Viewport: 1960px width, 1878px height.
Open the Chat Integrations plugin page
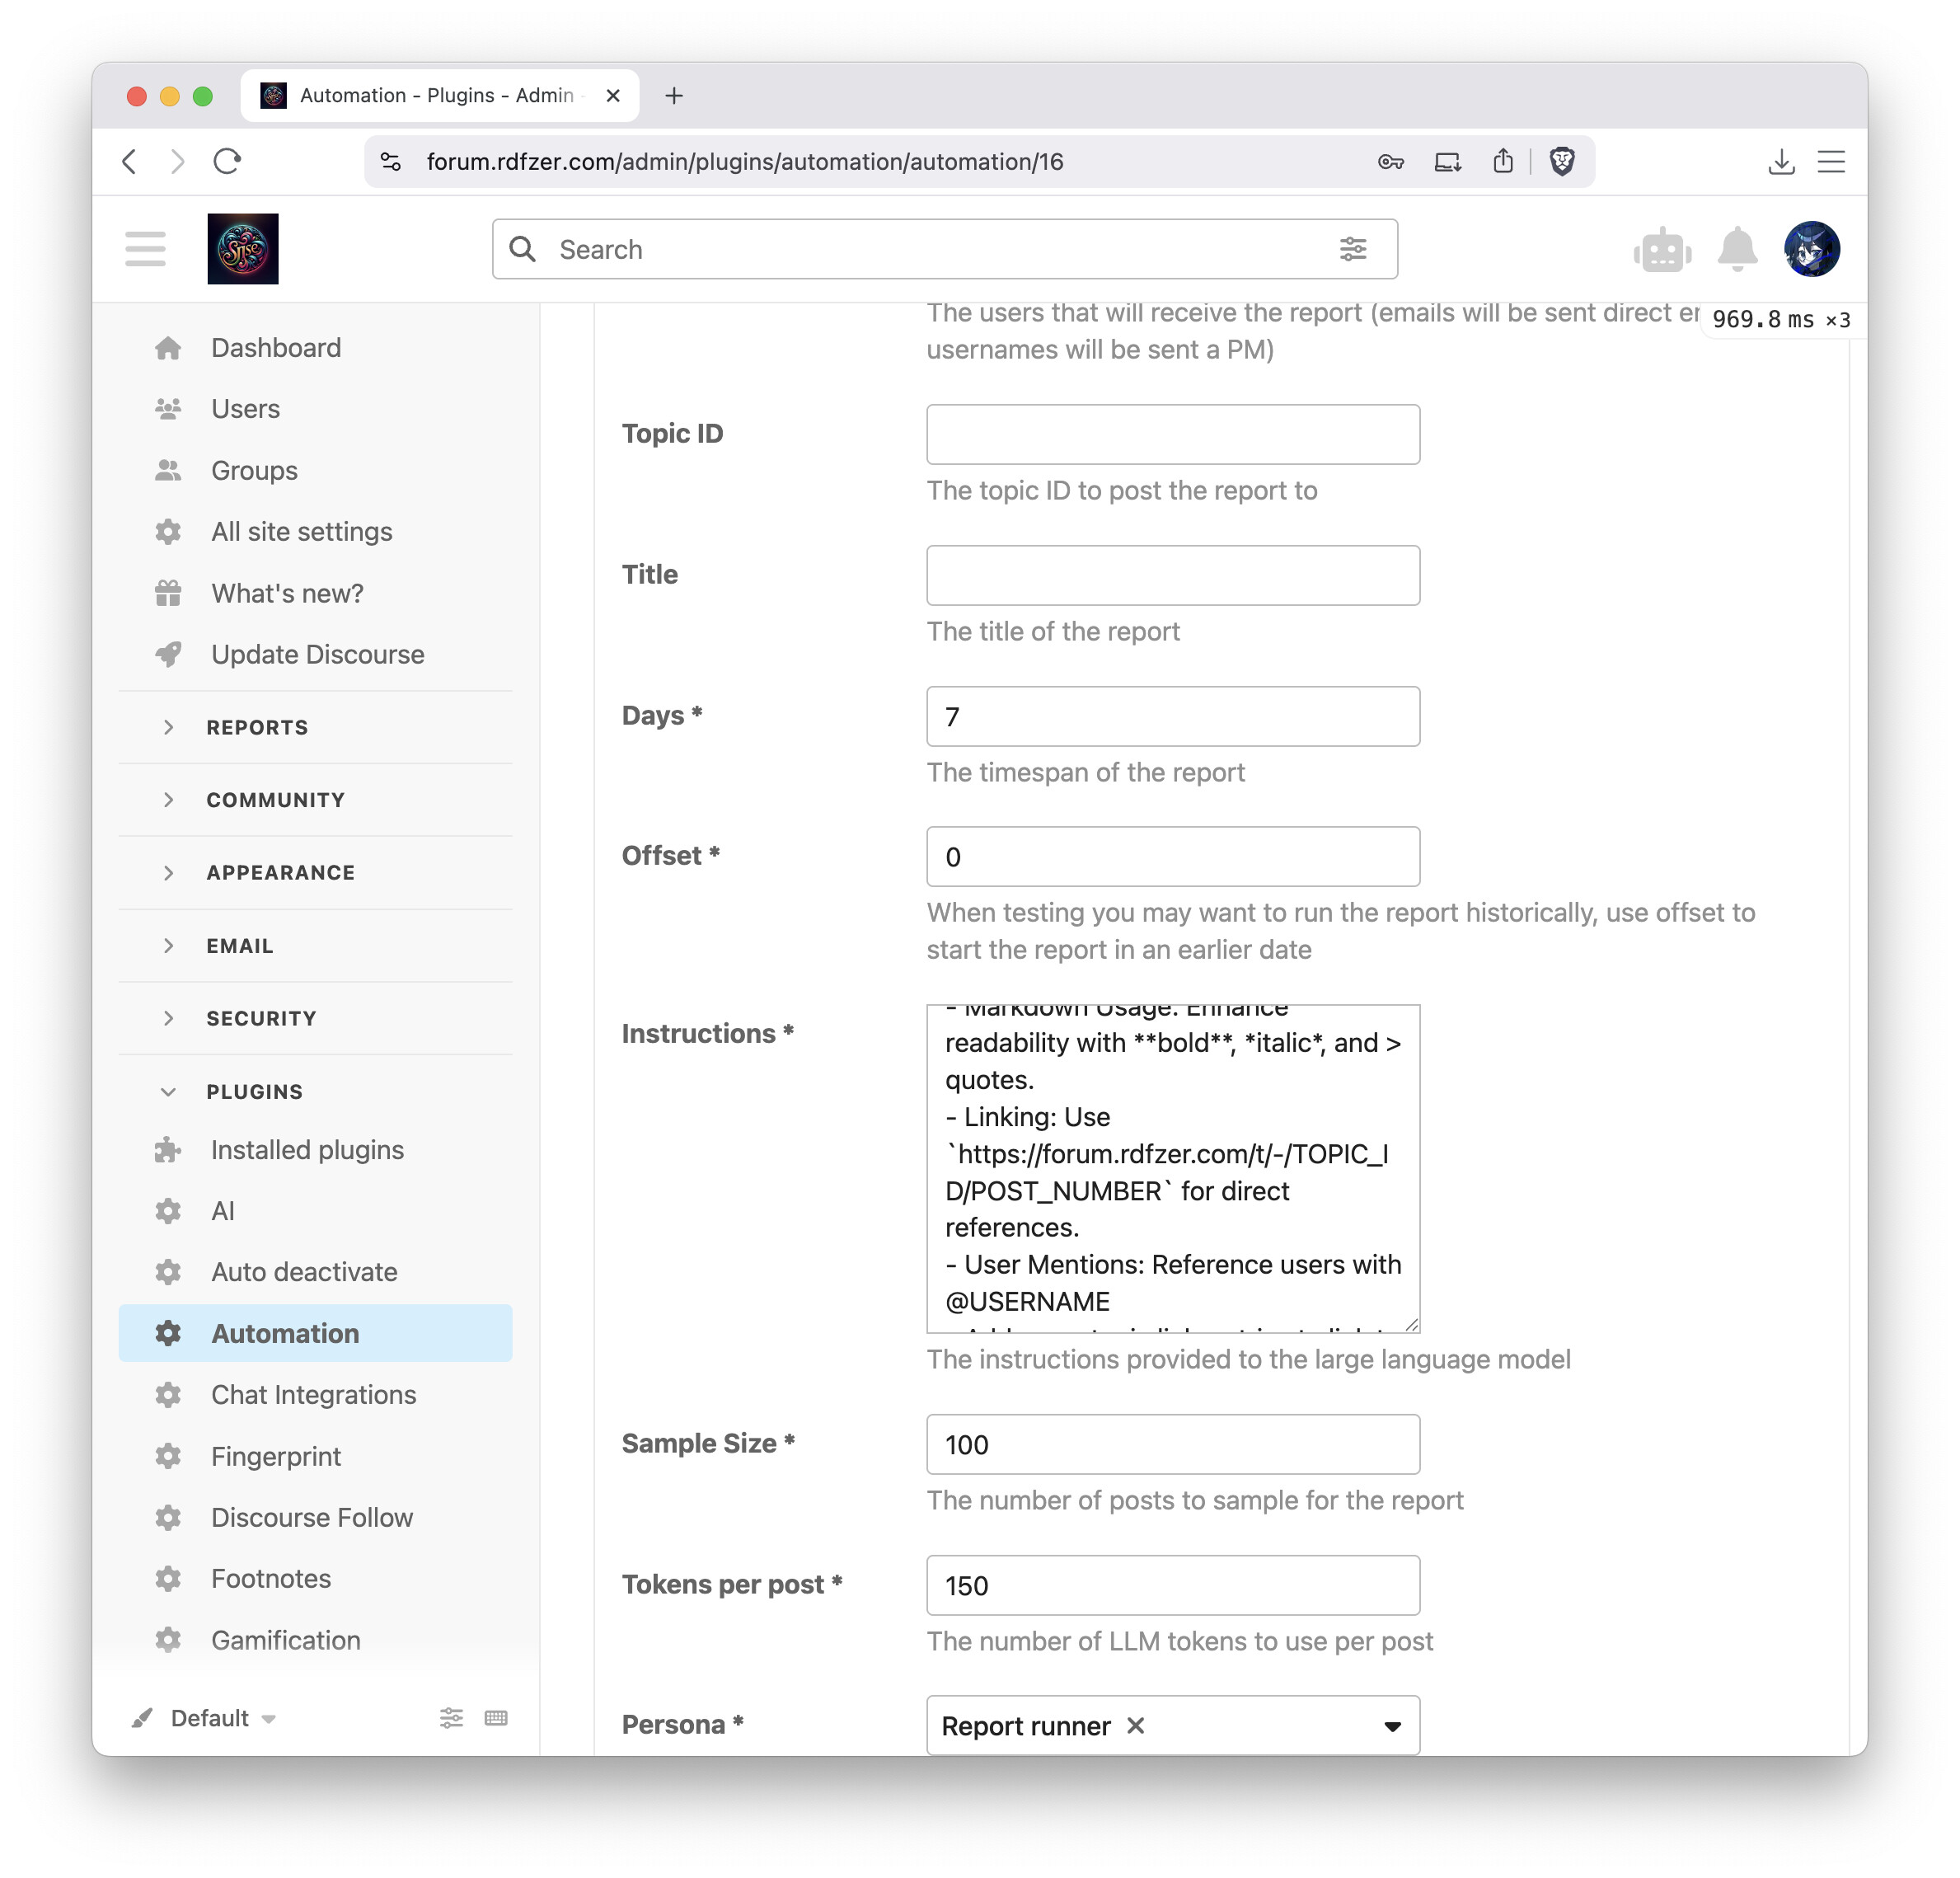(x=313, y=1394)
